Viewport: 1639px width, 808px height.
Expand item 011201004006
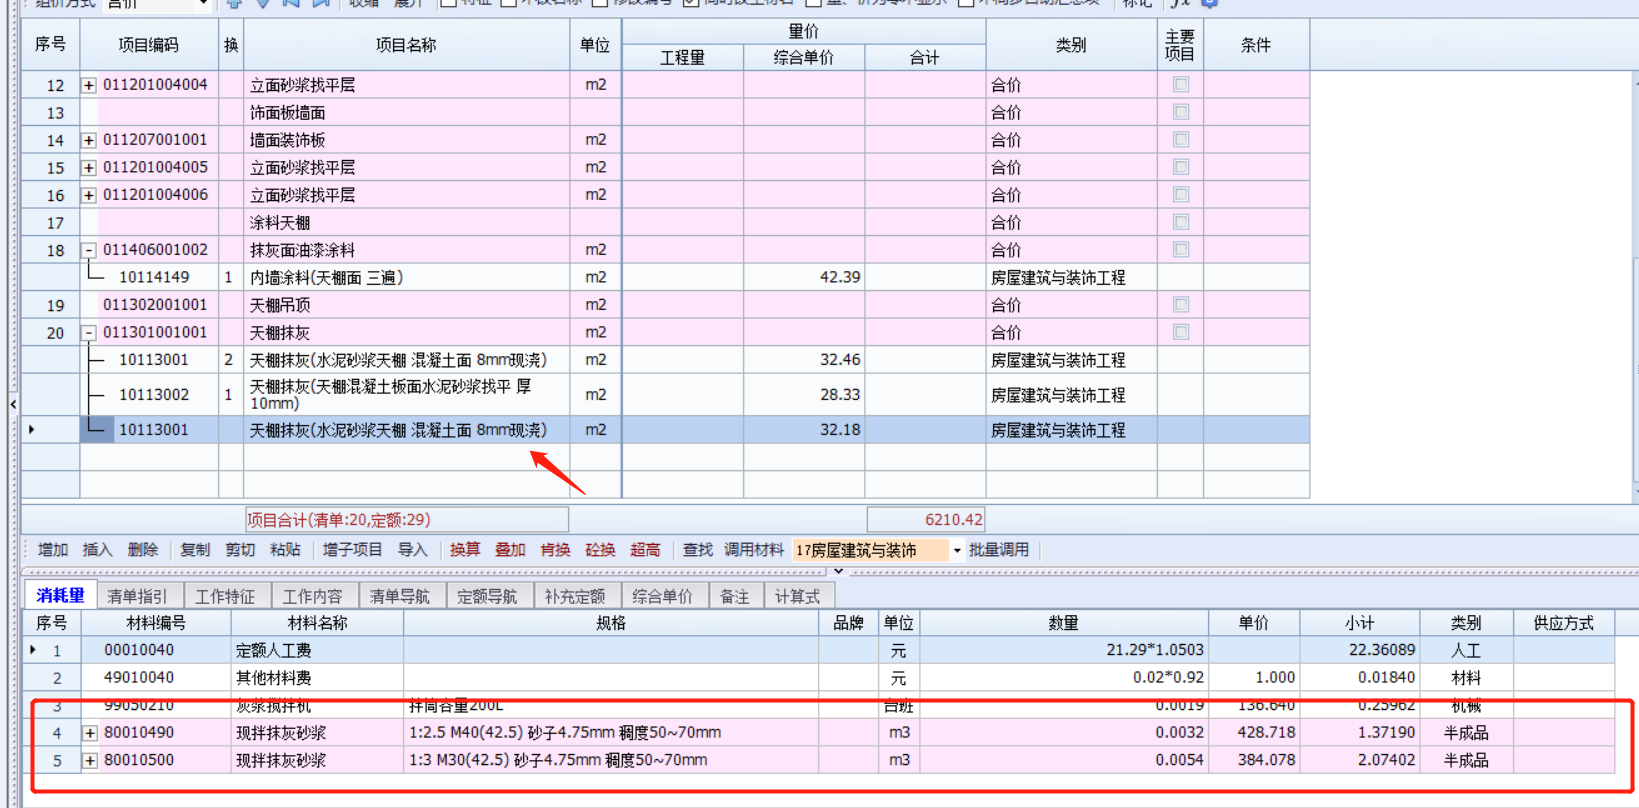coord(89,195)
